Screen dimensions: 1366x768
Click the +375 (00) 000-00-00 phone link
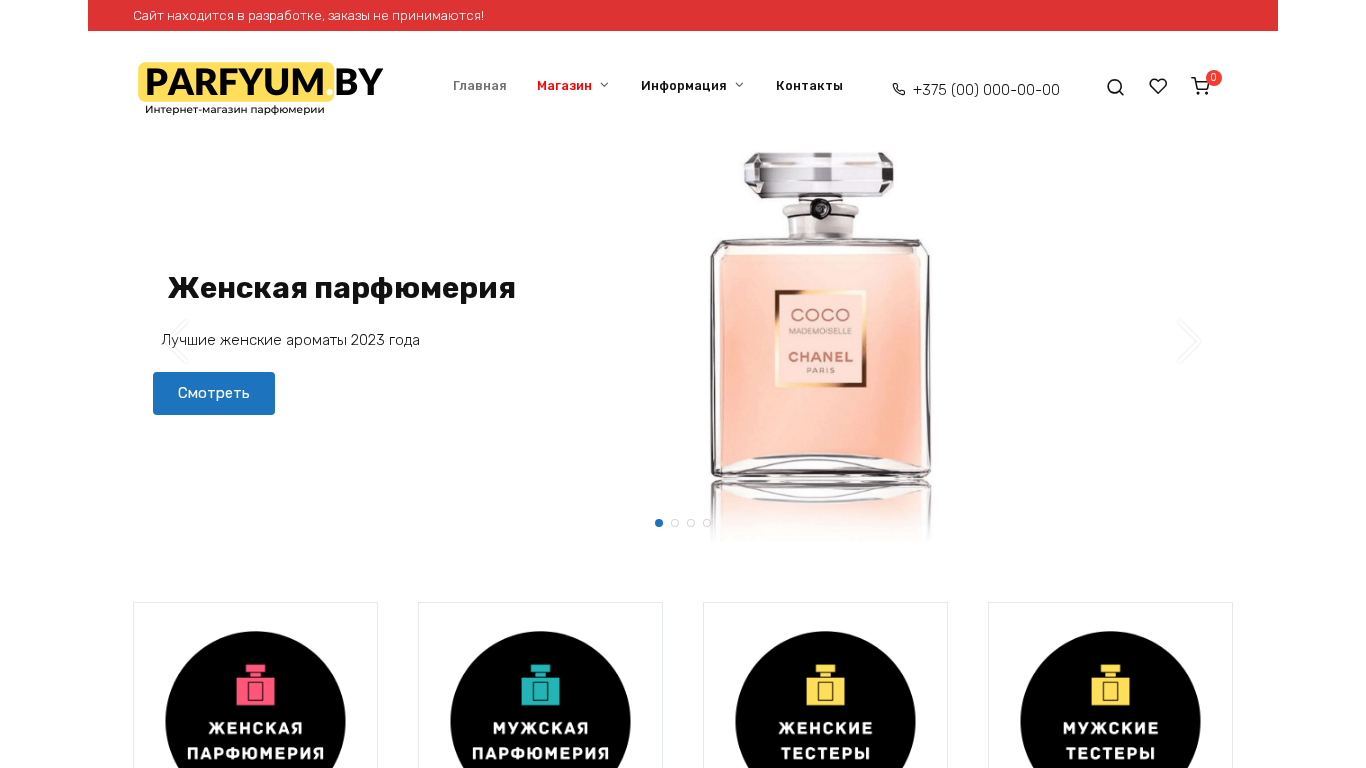pyautogui.click(x=986, y=90)
